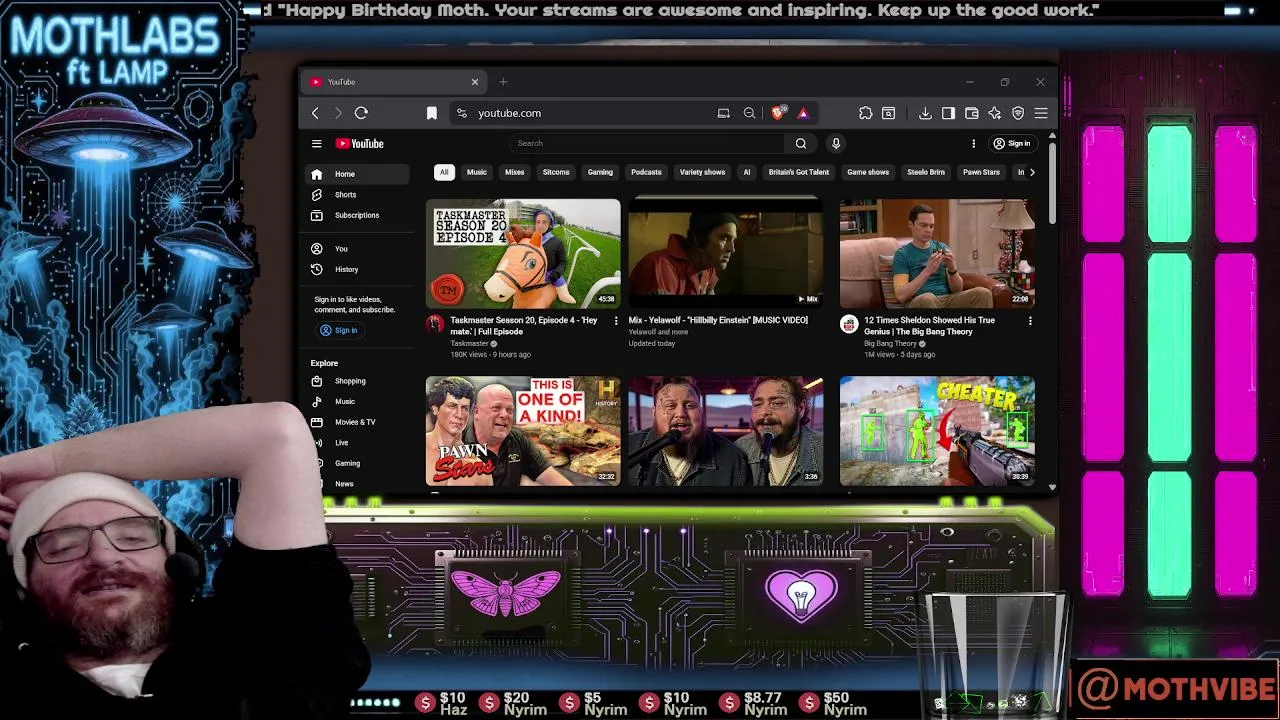Reload the YouTube page

pyautogui.click(x=361, y=113)
